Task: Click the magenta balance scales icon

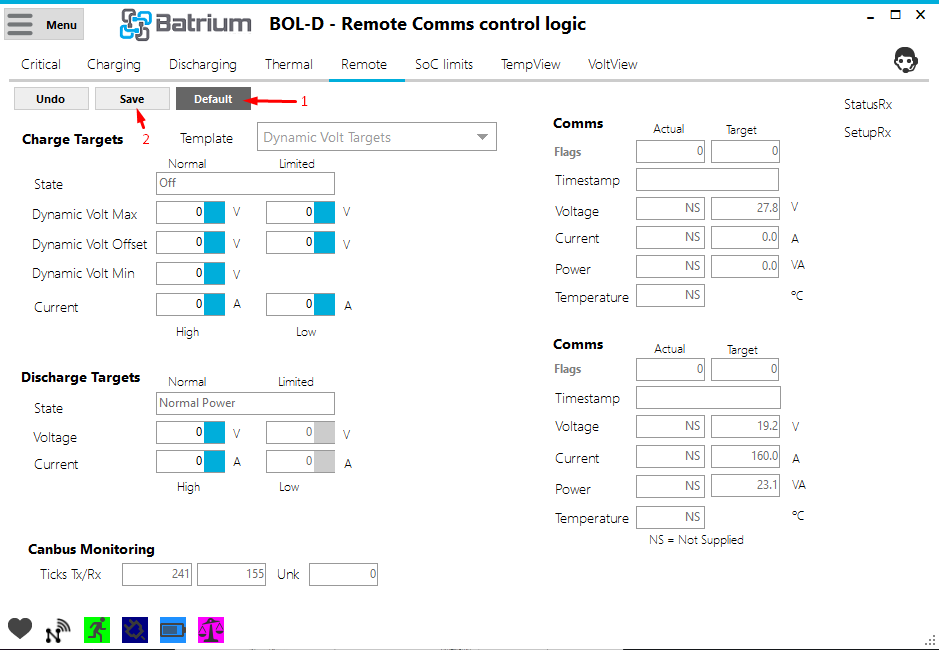Action: tap(211, 629)
